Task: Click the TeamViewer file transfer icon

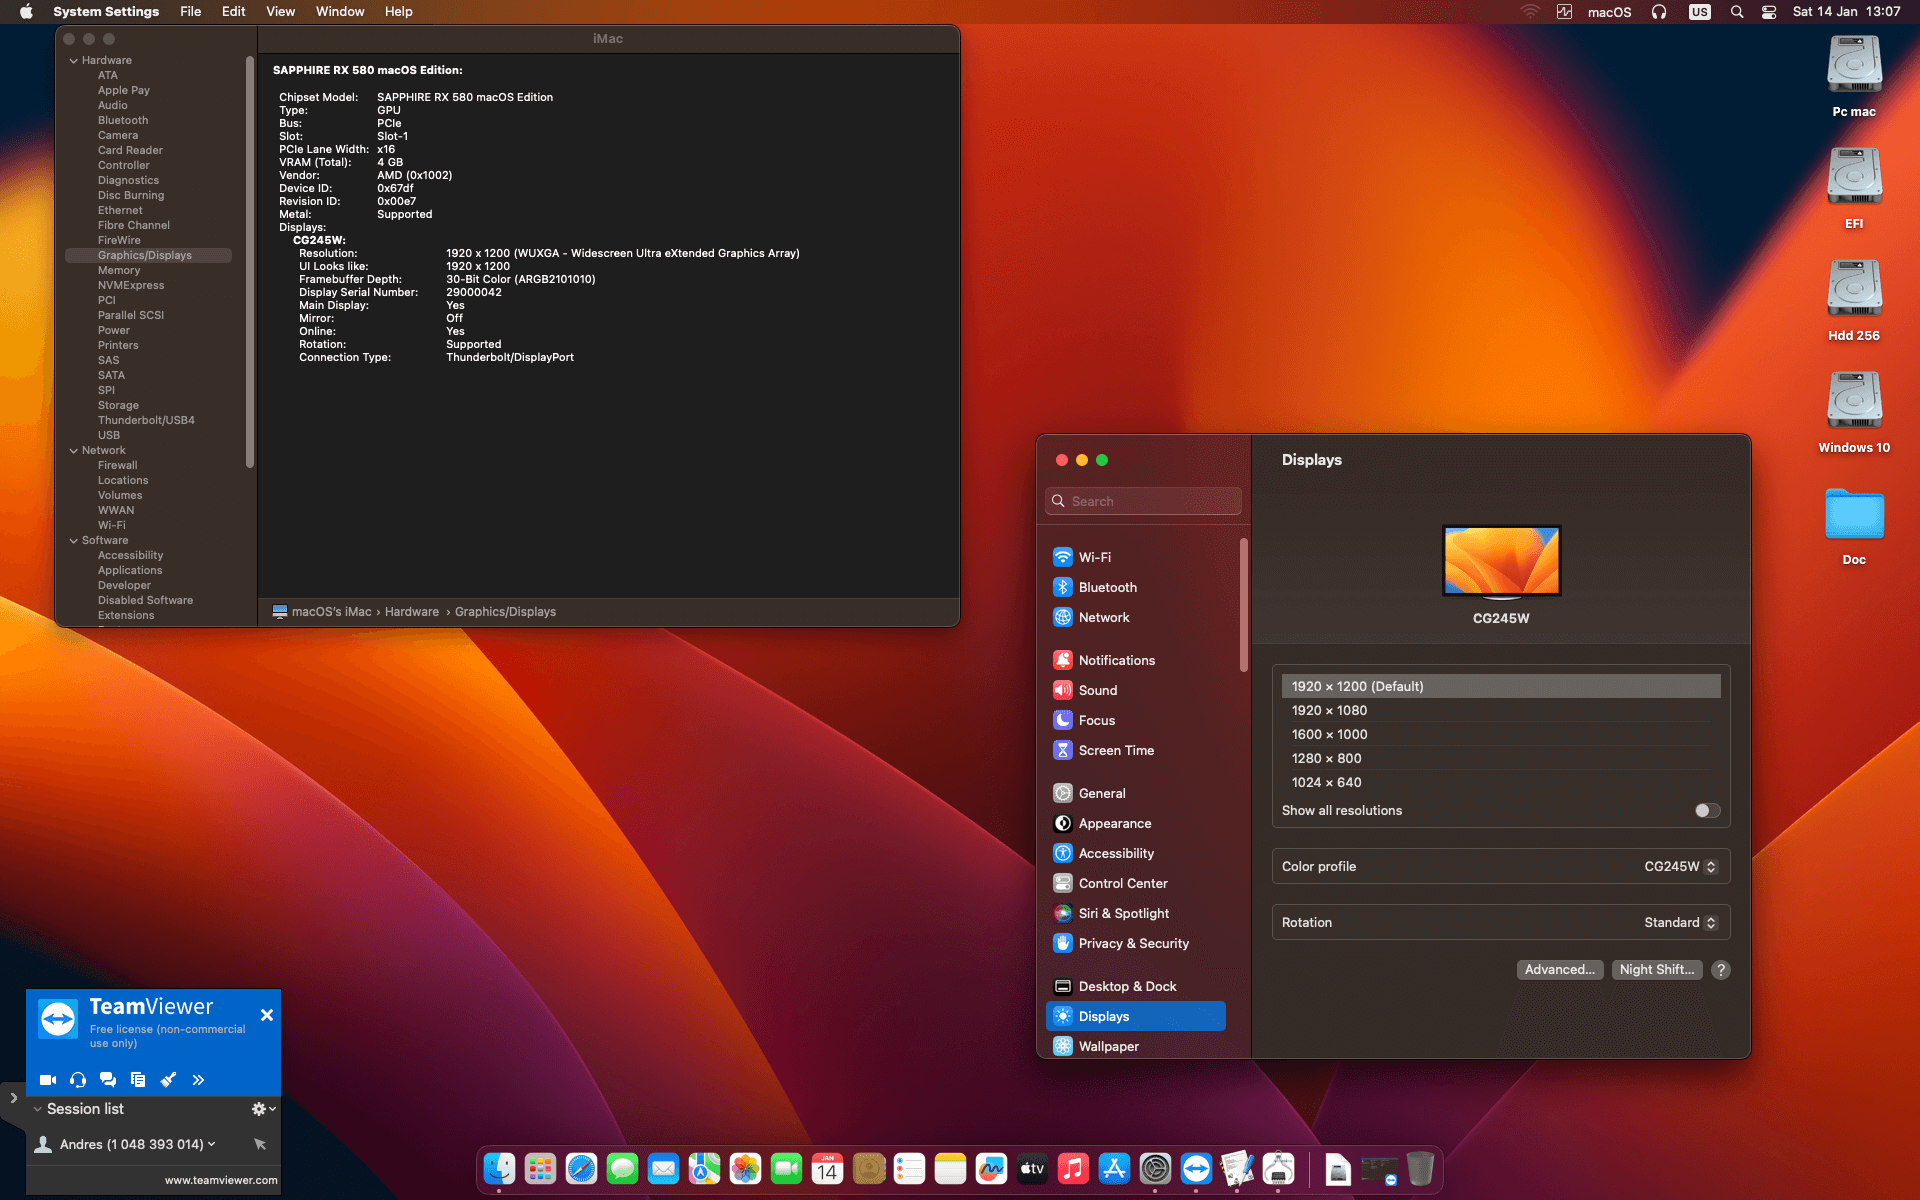Action: (x=138, y=1080)
